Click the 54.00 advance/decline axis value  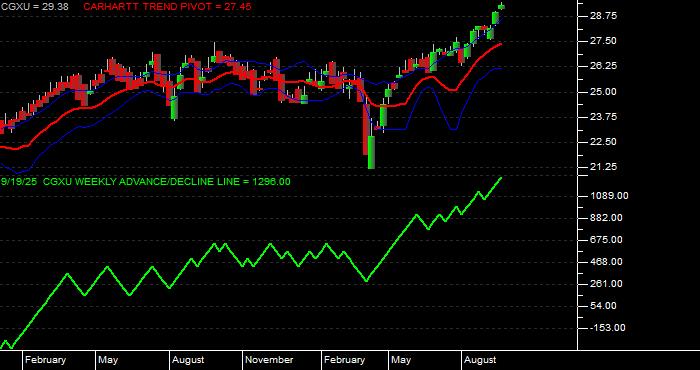tap(604, 306)
